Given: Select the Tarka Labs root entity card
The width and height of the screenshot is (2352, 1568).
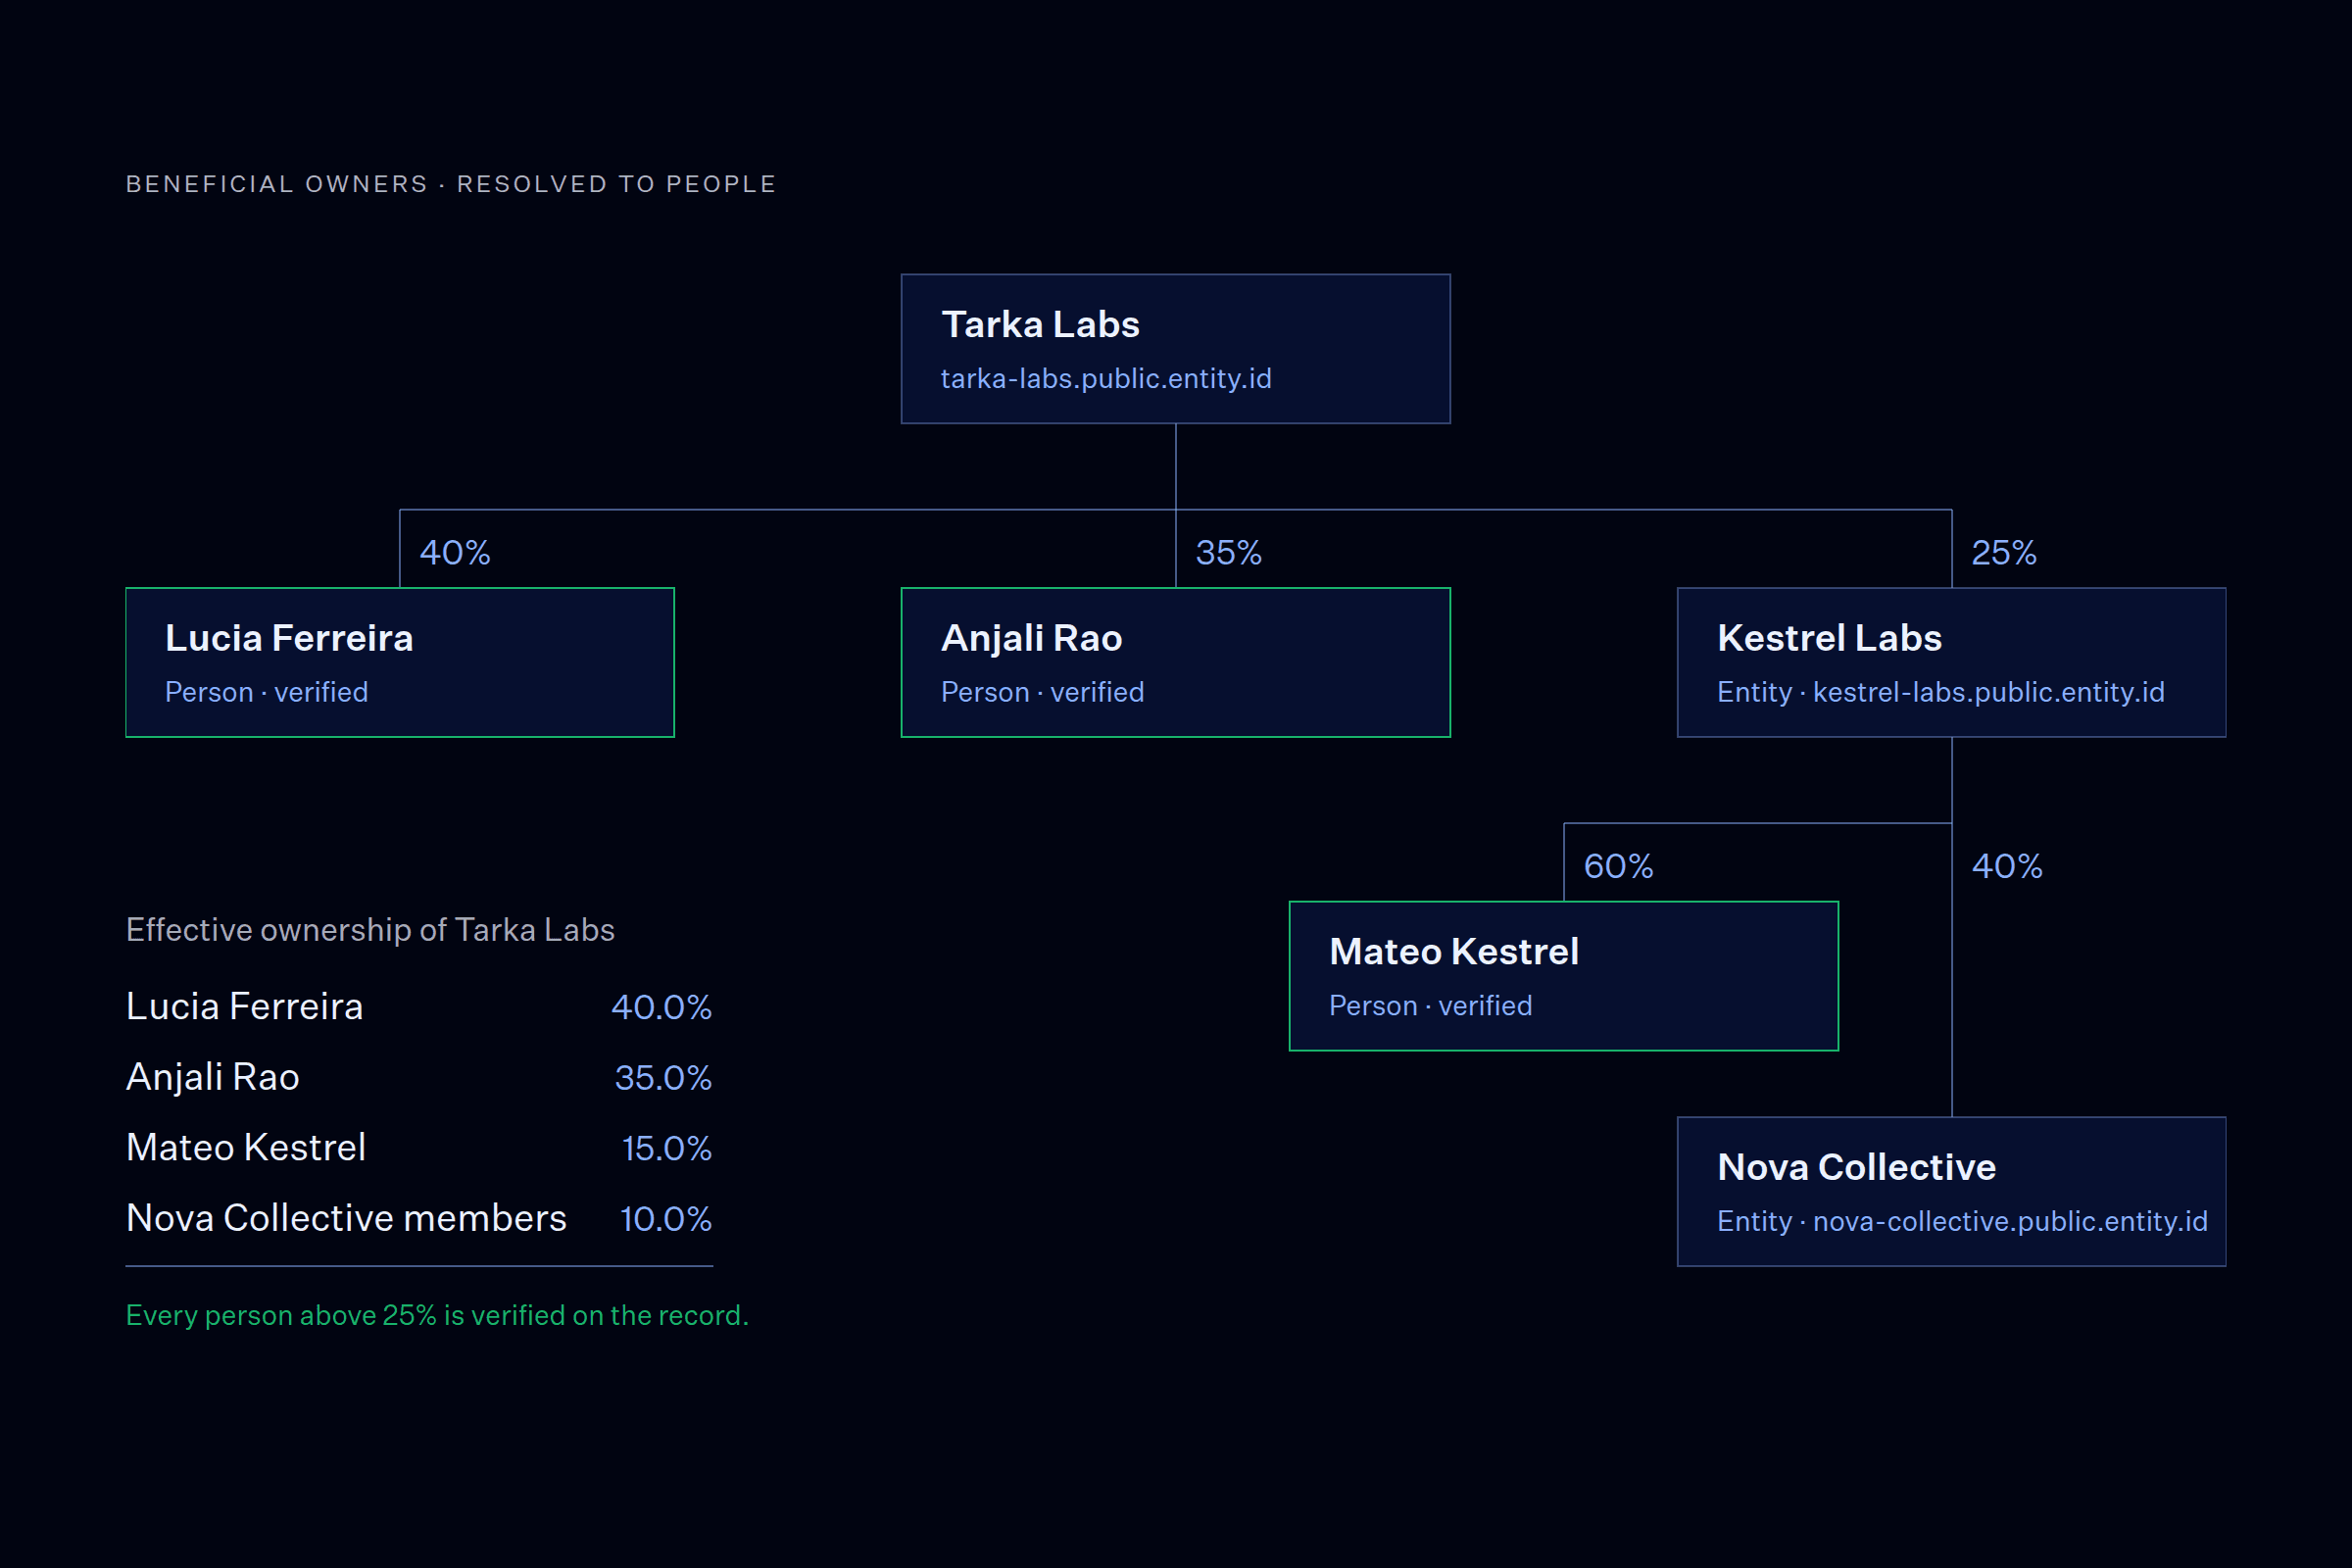Looking at the screenshot, I should point(1175,349).
